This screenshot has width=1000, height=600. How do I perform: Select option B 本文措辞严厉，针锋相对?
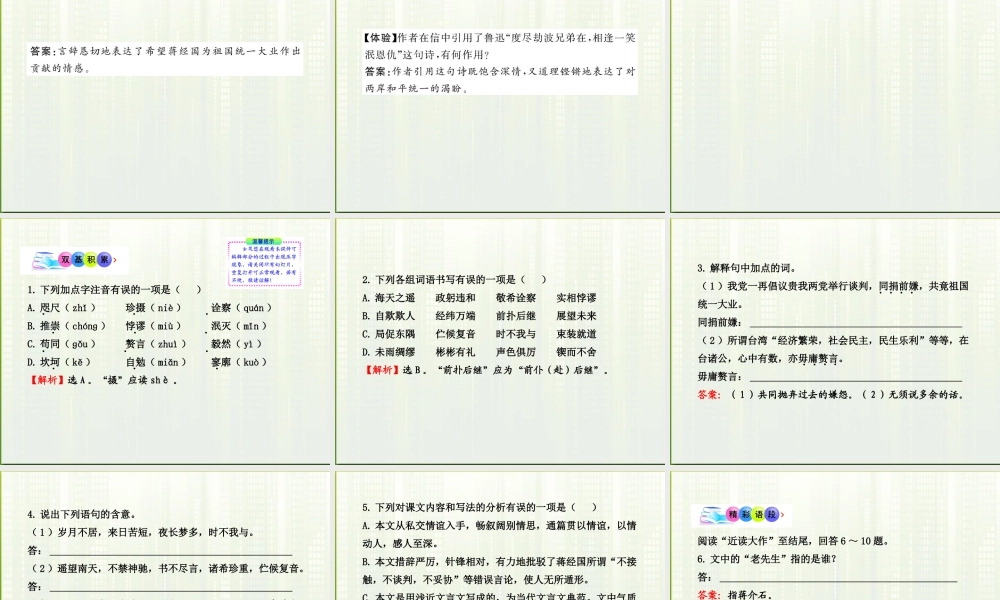point(499,571)
